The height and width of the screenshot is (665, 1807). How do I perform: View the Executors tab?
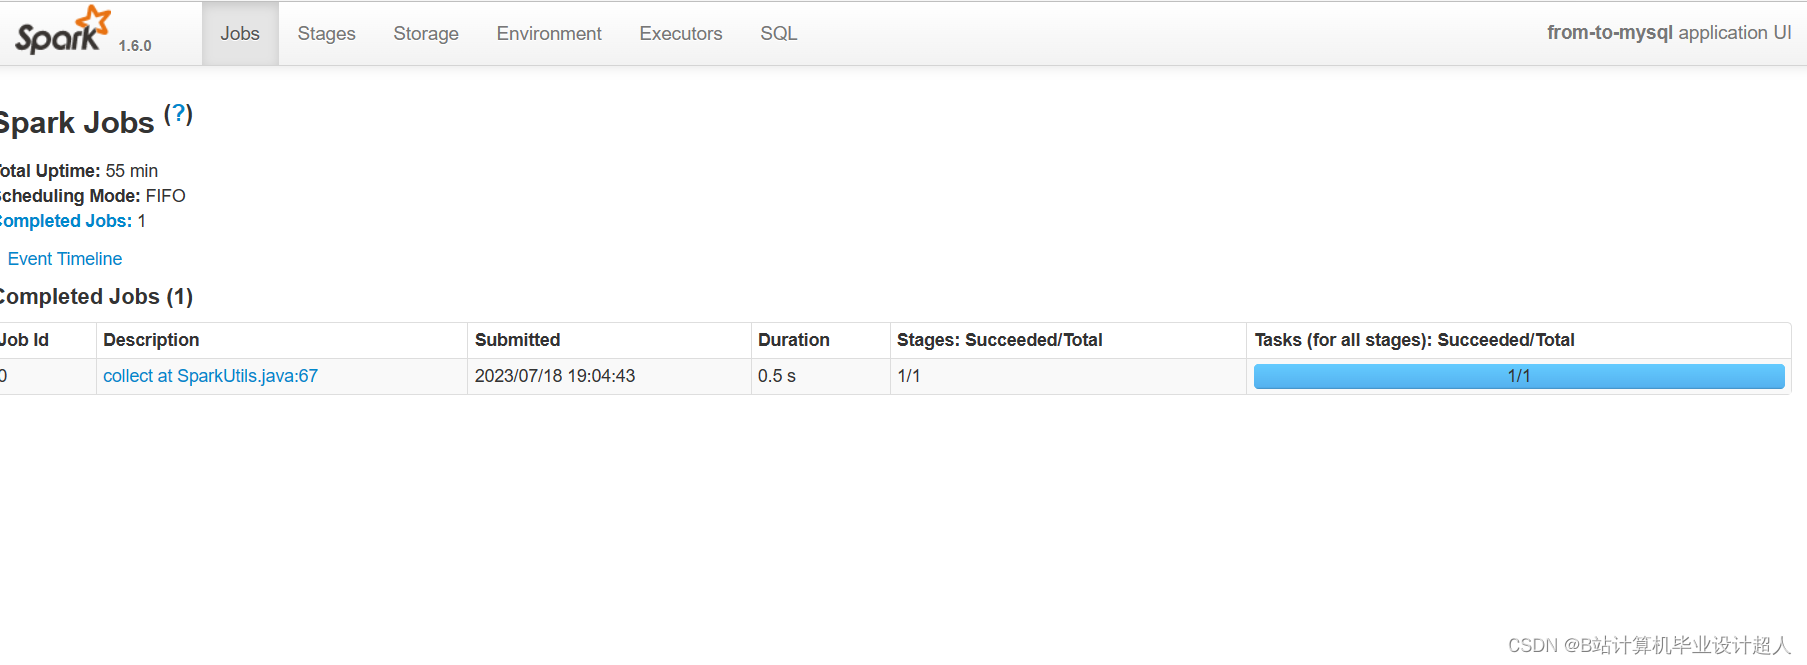pyautogui.click(x=681, y=33)
